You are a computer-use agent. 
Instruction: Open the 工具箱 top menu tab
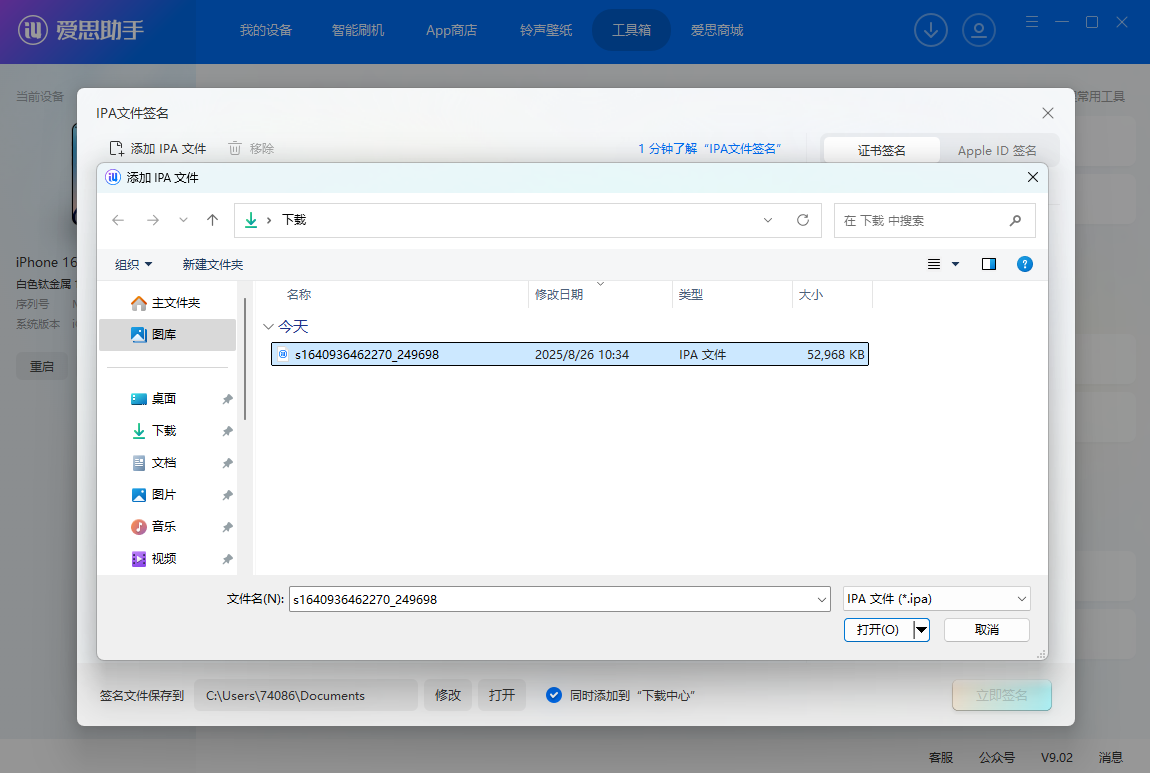(631, 30)
